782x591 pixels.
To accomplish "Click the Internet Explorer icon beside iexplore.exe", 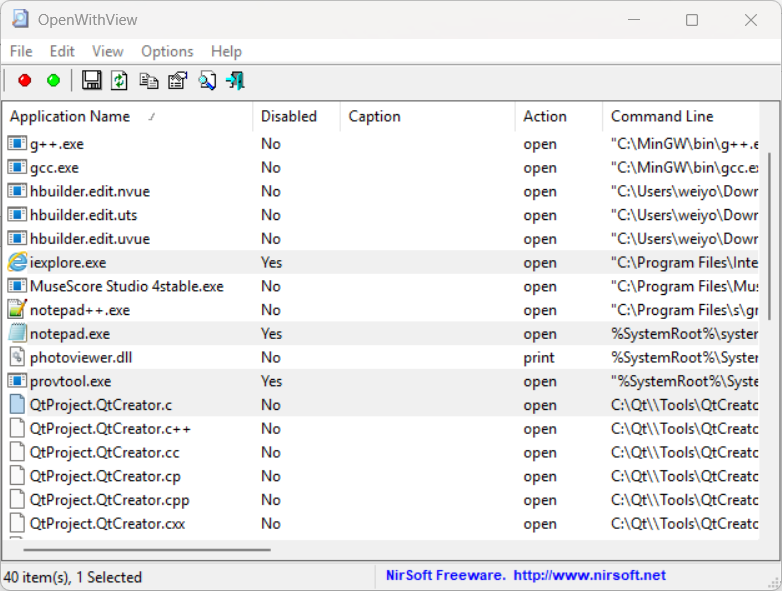I will [17, 262].
